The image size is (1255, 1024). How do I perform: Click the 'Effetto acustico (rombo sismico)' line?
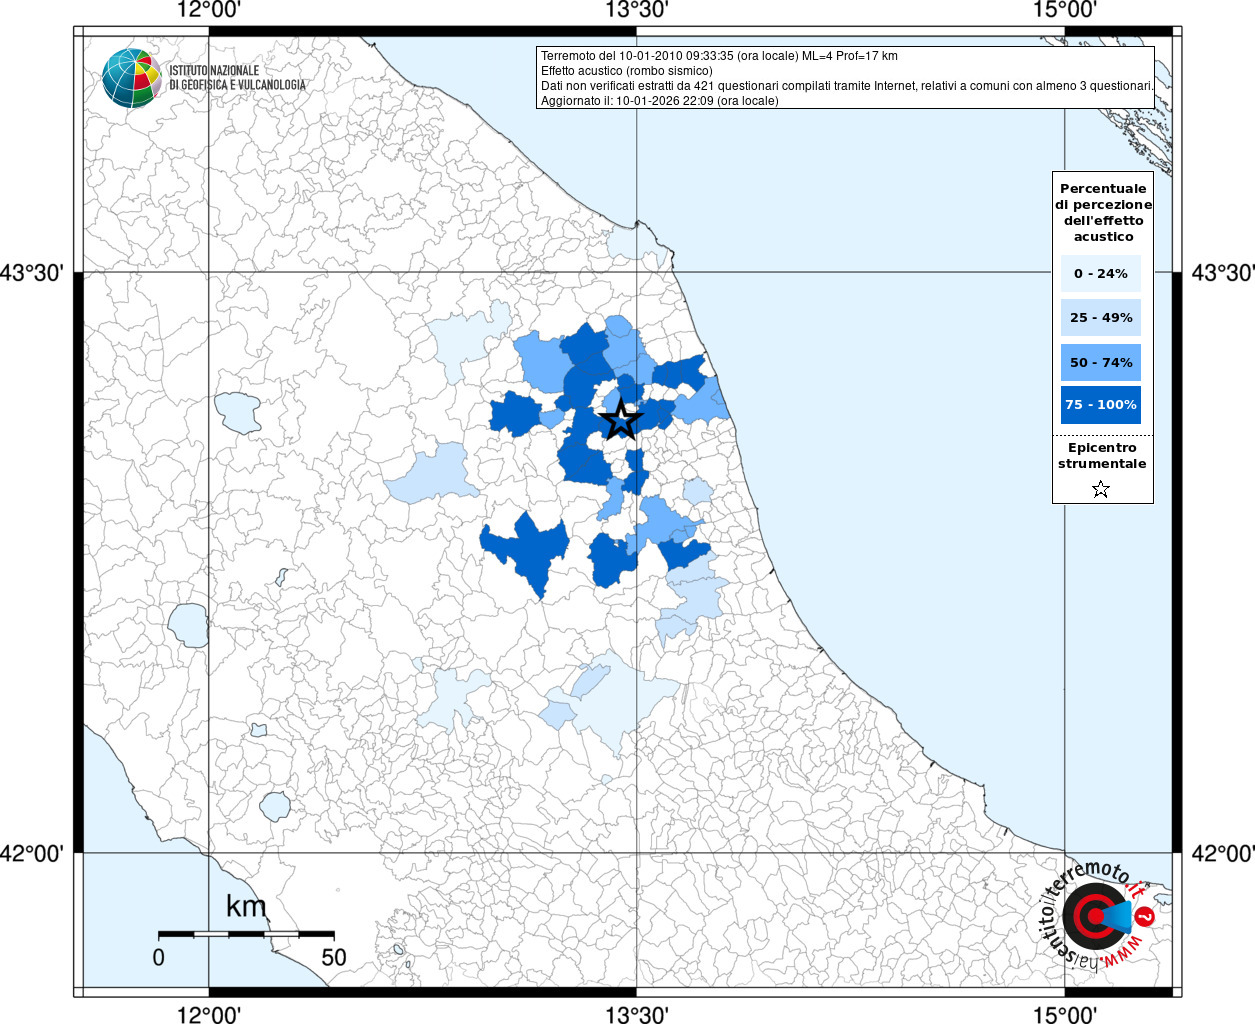tap(627, 71)
